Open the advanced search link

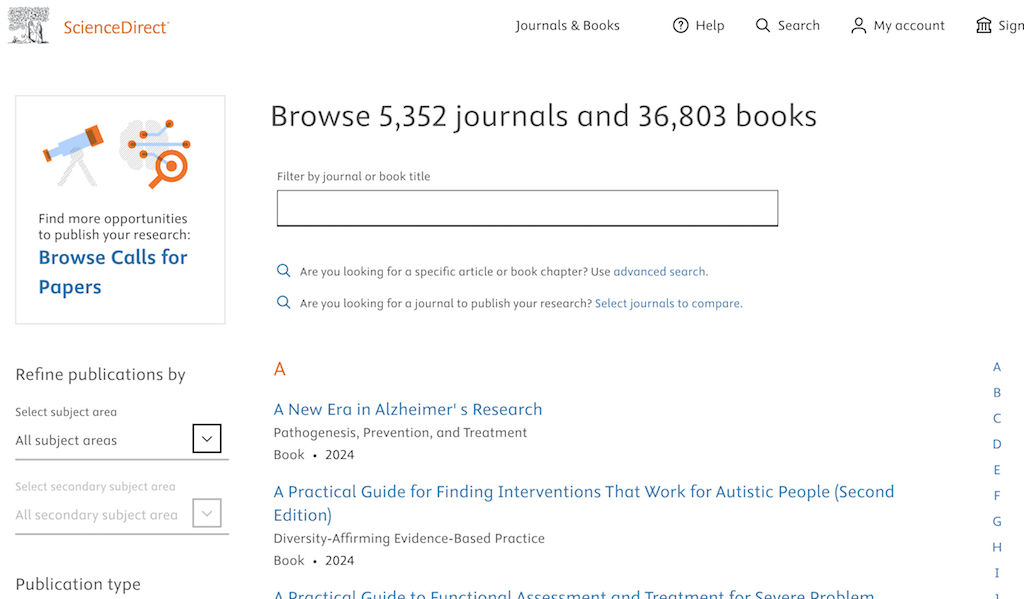[x=659, y=272]
